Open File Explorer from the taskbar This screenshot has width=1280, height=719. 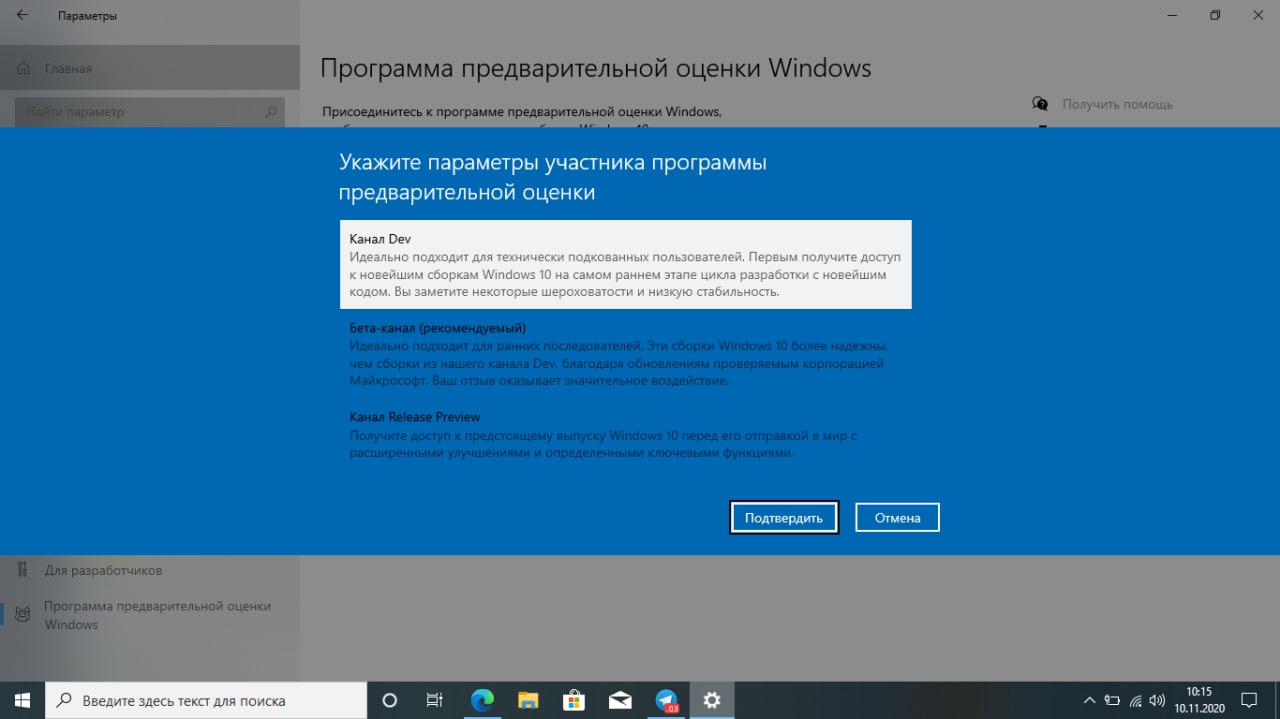coord(528,700)
